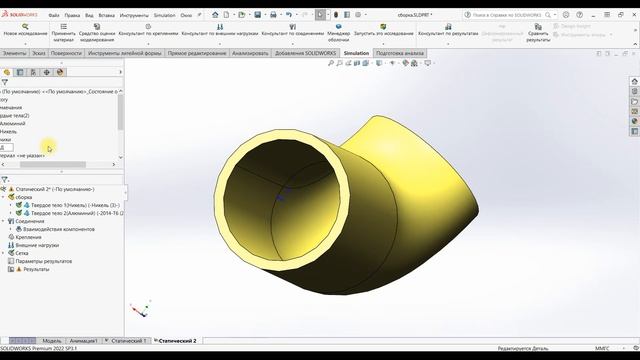The width and height of the screenshot is (640, 360).
Task: Collapse the CommandManager ribbon with the arrow
Action: (x=635, y=44)
